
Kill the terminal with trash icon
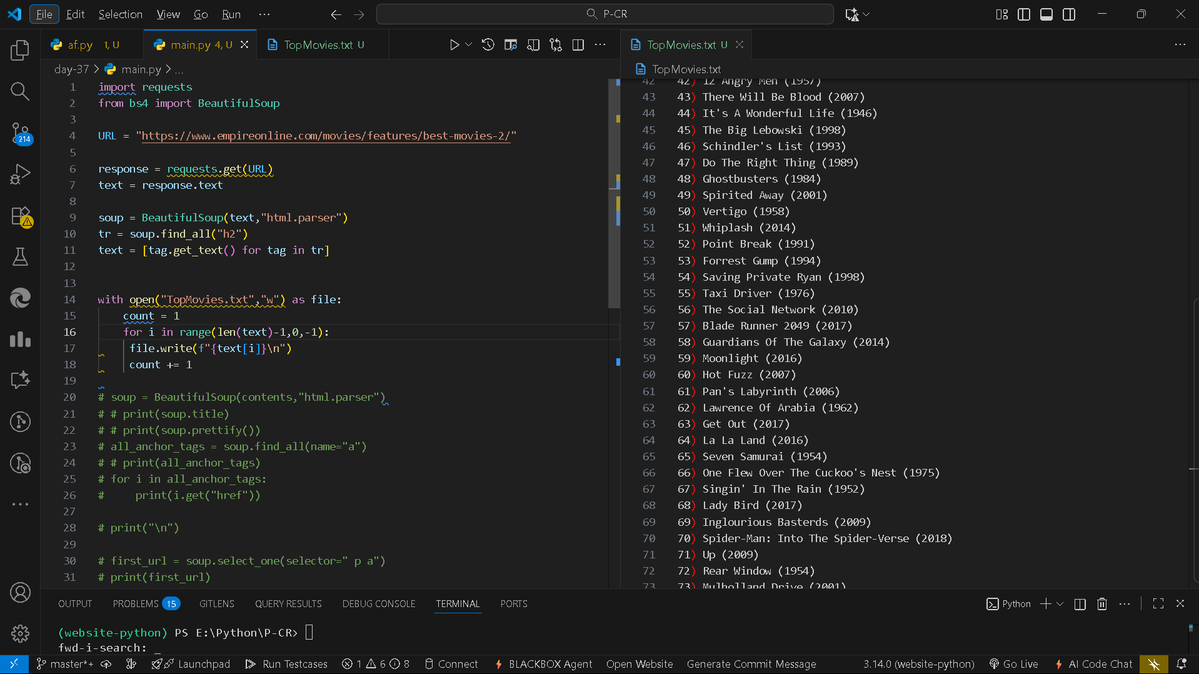[x=1102, y=604]
